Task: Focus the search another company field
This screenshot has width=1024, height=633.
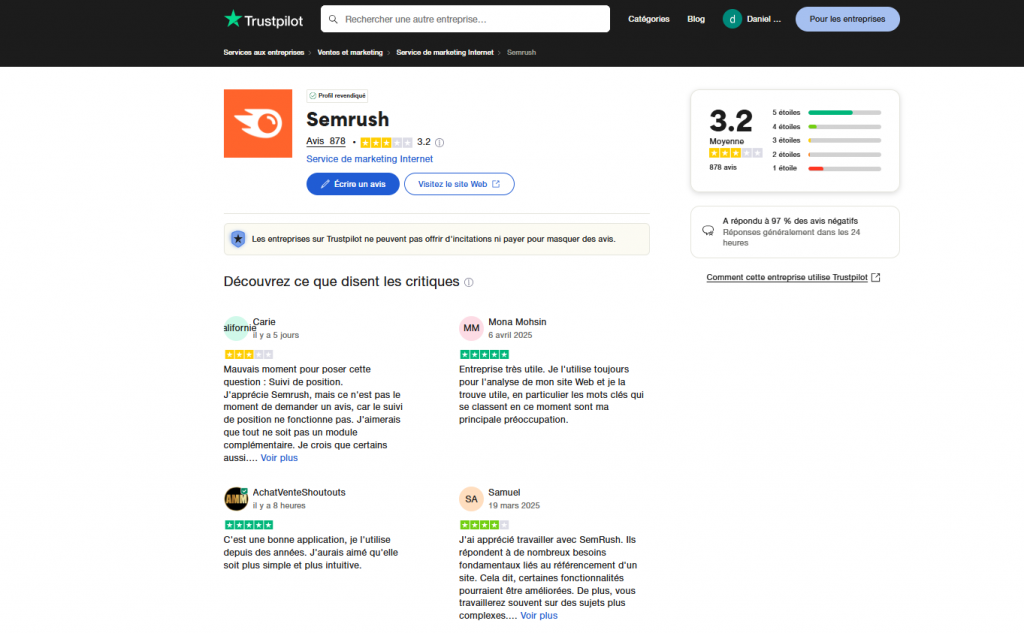Action: pyautogui.click(x=465, y=19)
